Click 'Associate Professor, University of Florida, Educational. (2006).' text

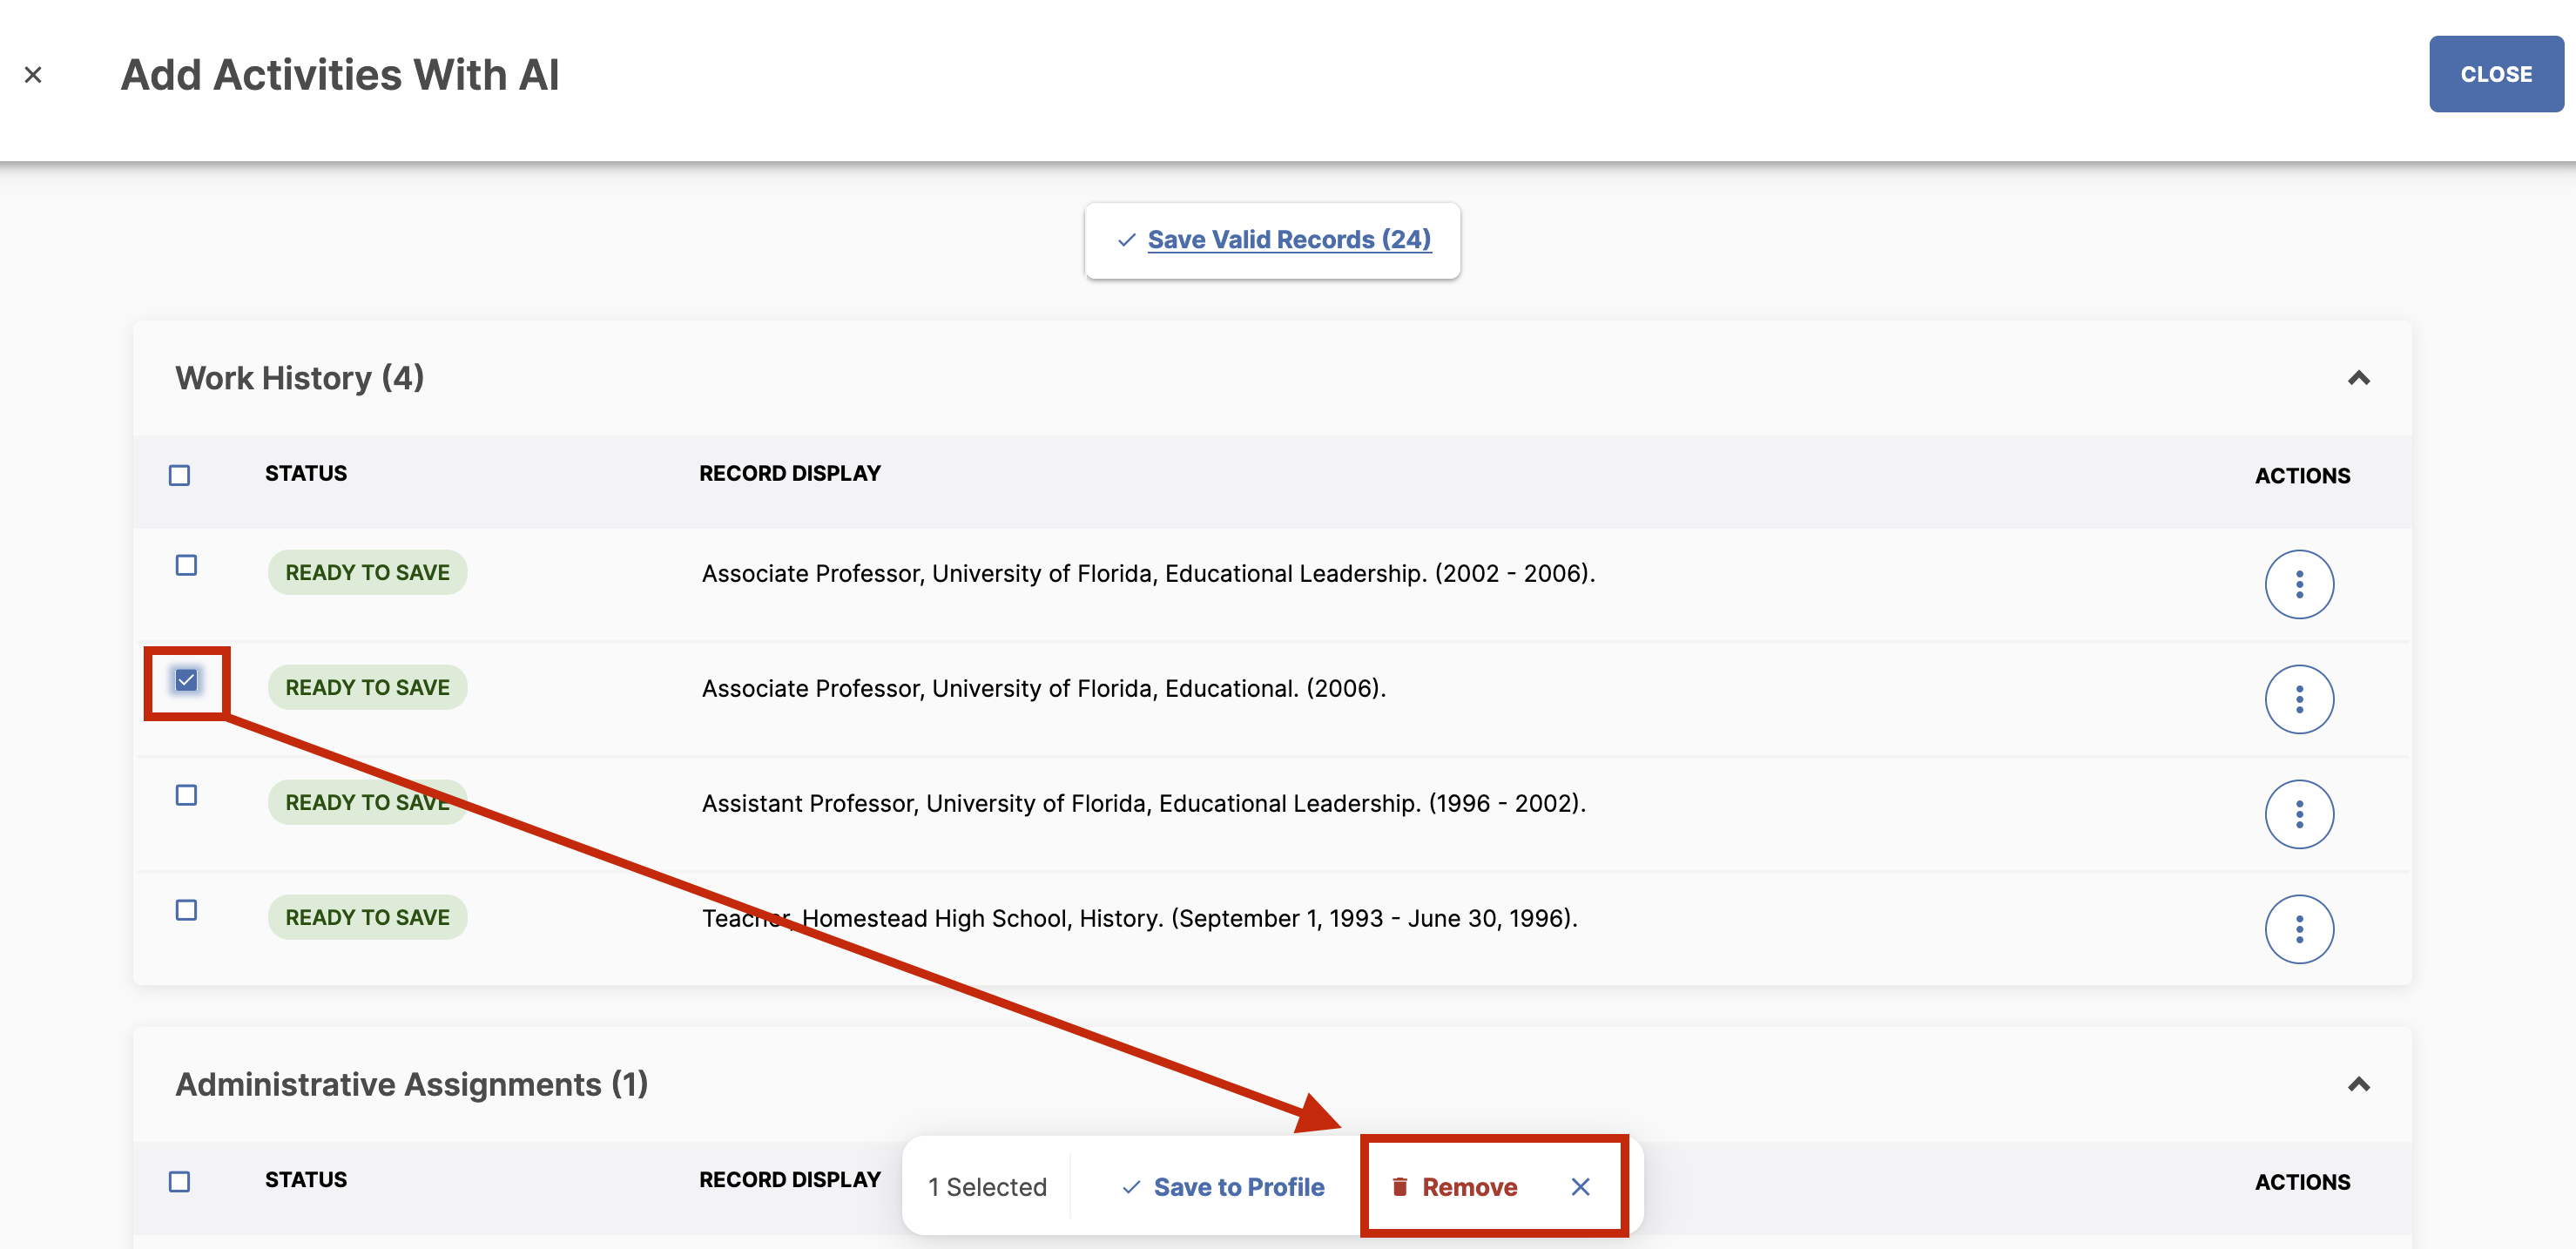coord(1043,689)
